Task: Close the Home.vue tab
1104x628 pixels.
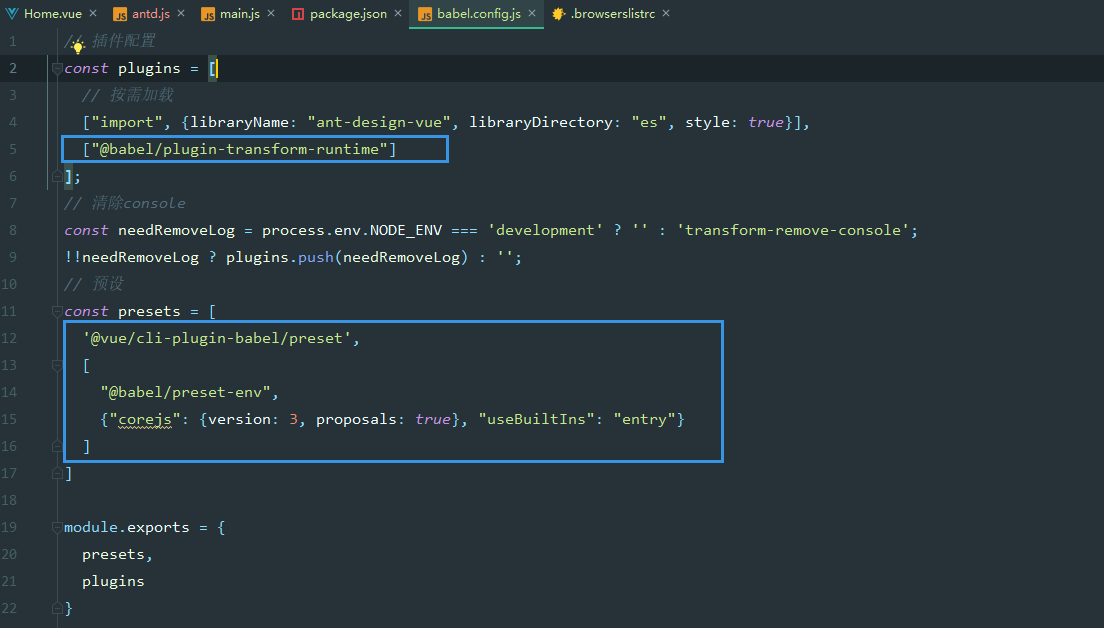Action: [x=93, y=13]
